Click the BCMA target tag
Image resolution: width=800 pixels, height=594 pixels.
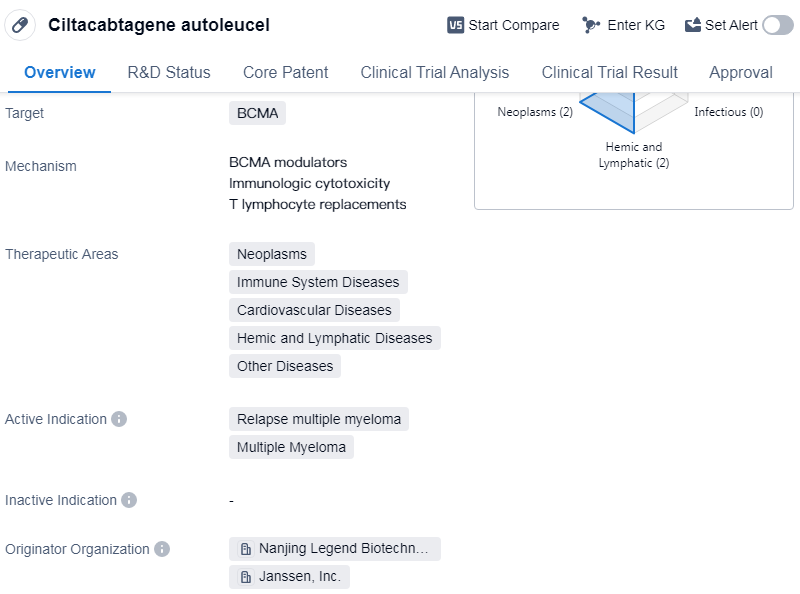(257, 113)
